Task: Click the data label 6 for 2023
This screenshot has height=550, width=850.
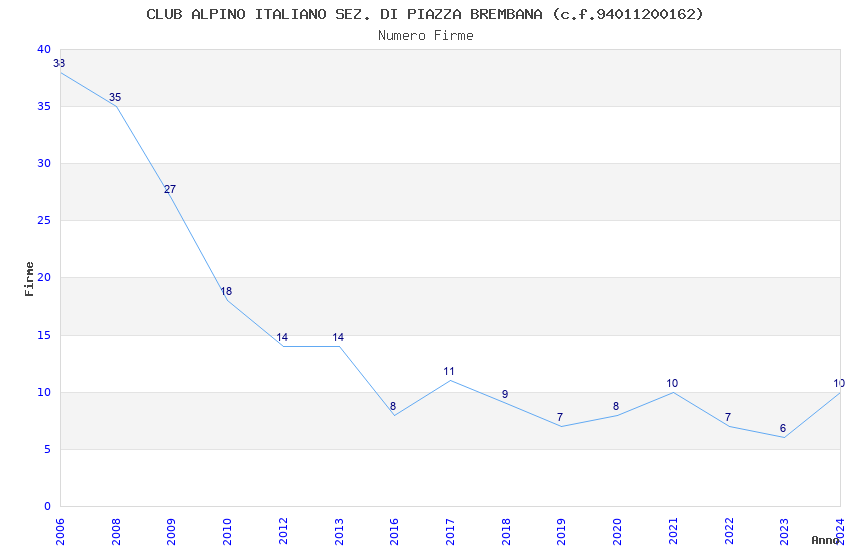Action: click(783, 429)
